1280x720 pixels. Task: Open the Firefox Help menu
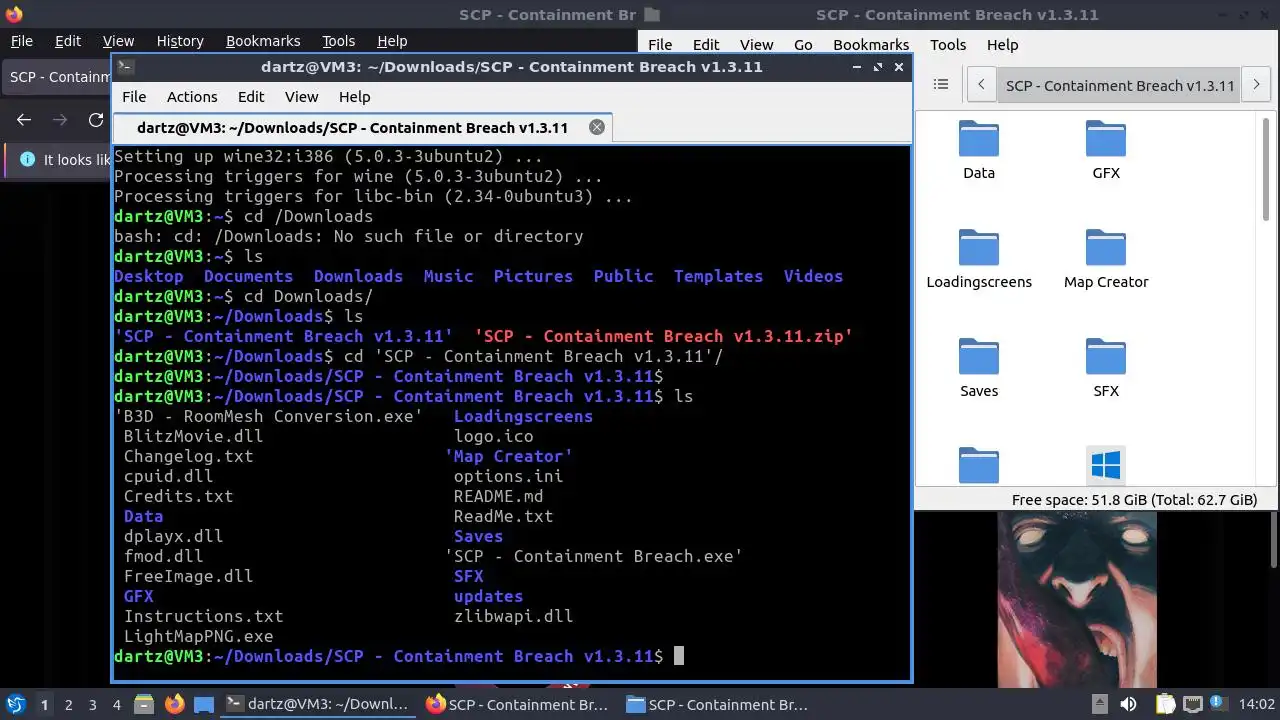click(392, 41)
